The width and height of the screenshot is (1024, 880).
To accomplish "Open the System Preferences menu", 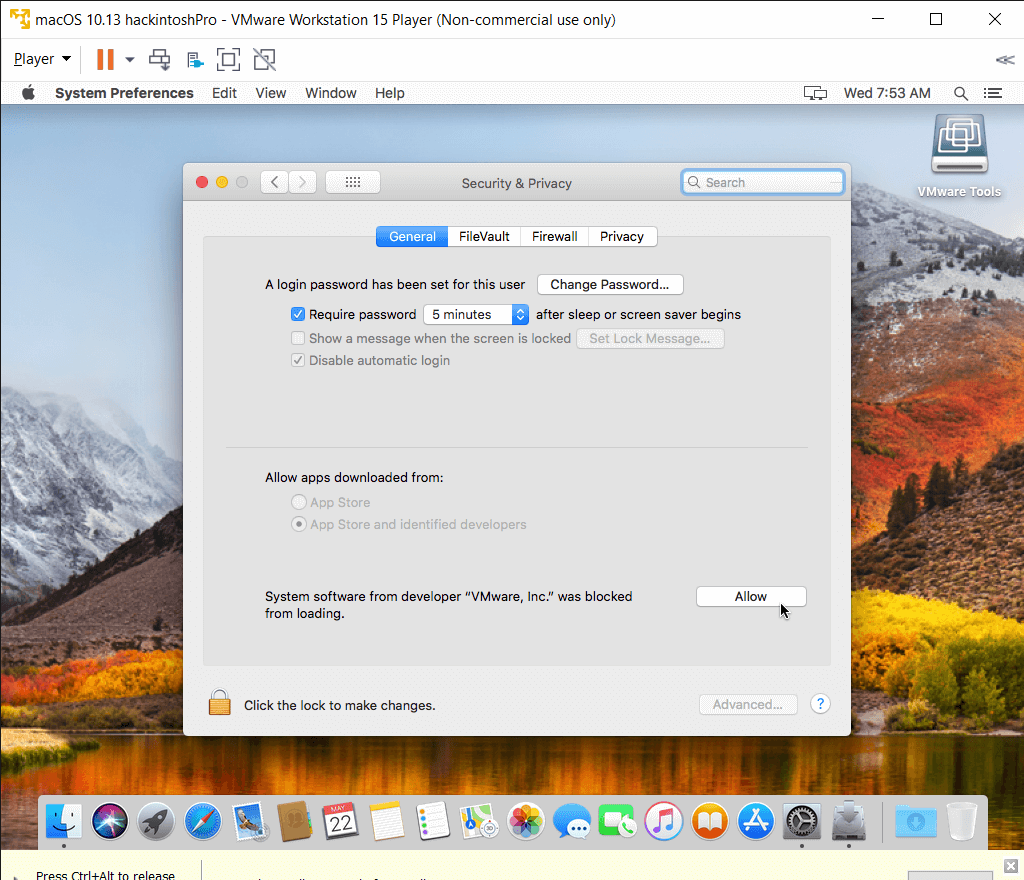I will click(x=124, y=93).
